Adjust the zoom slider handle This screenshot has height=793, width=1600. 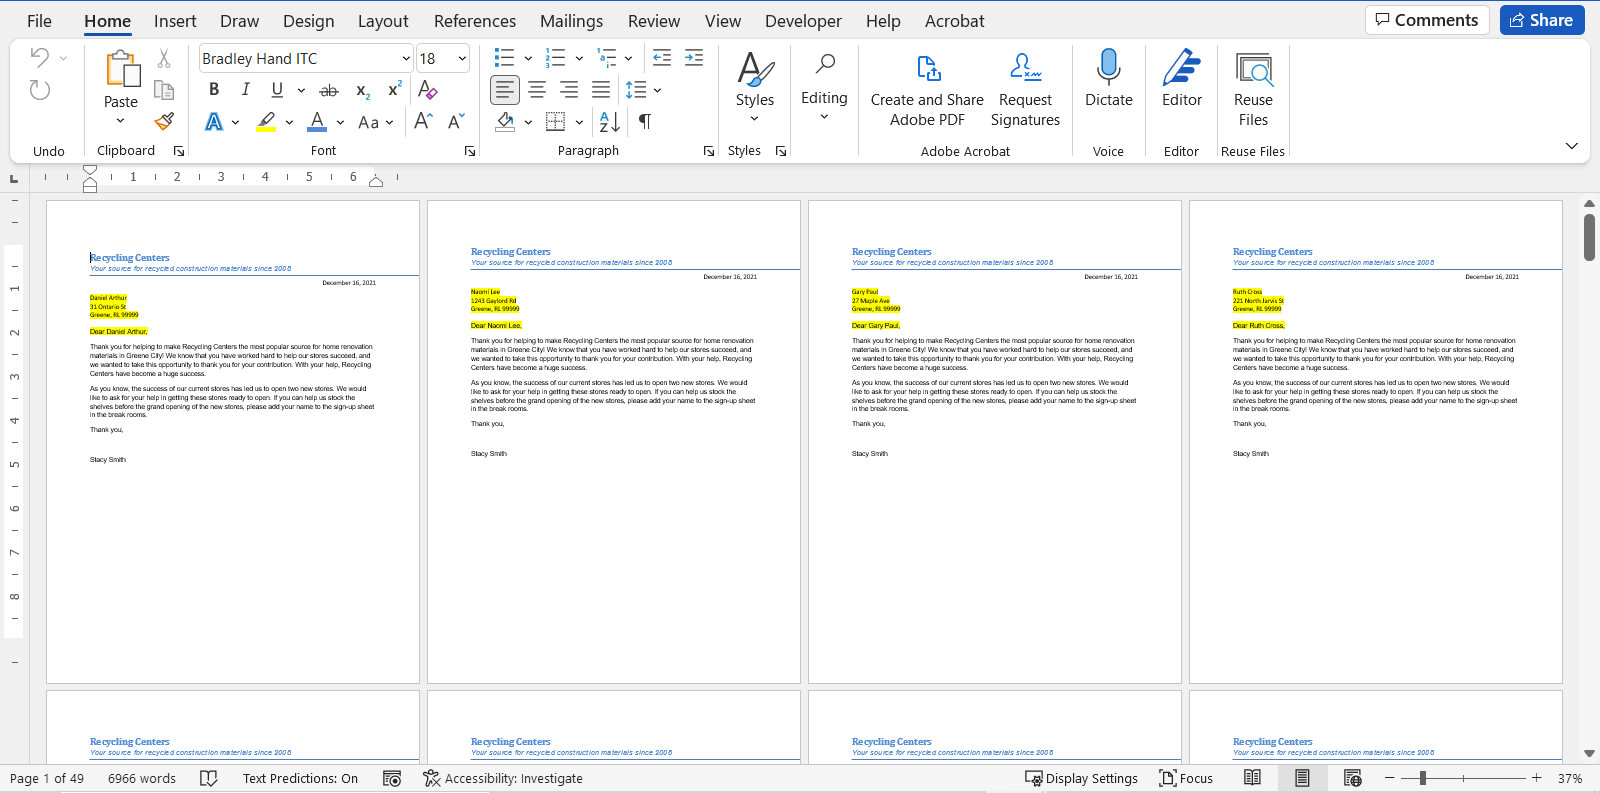pos(1422,778)
